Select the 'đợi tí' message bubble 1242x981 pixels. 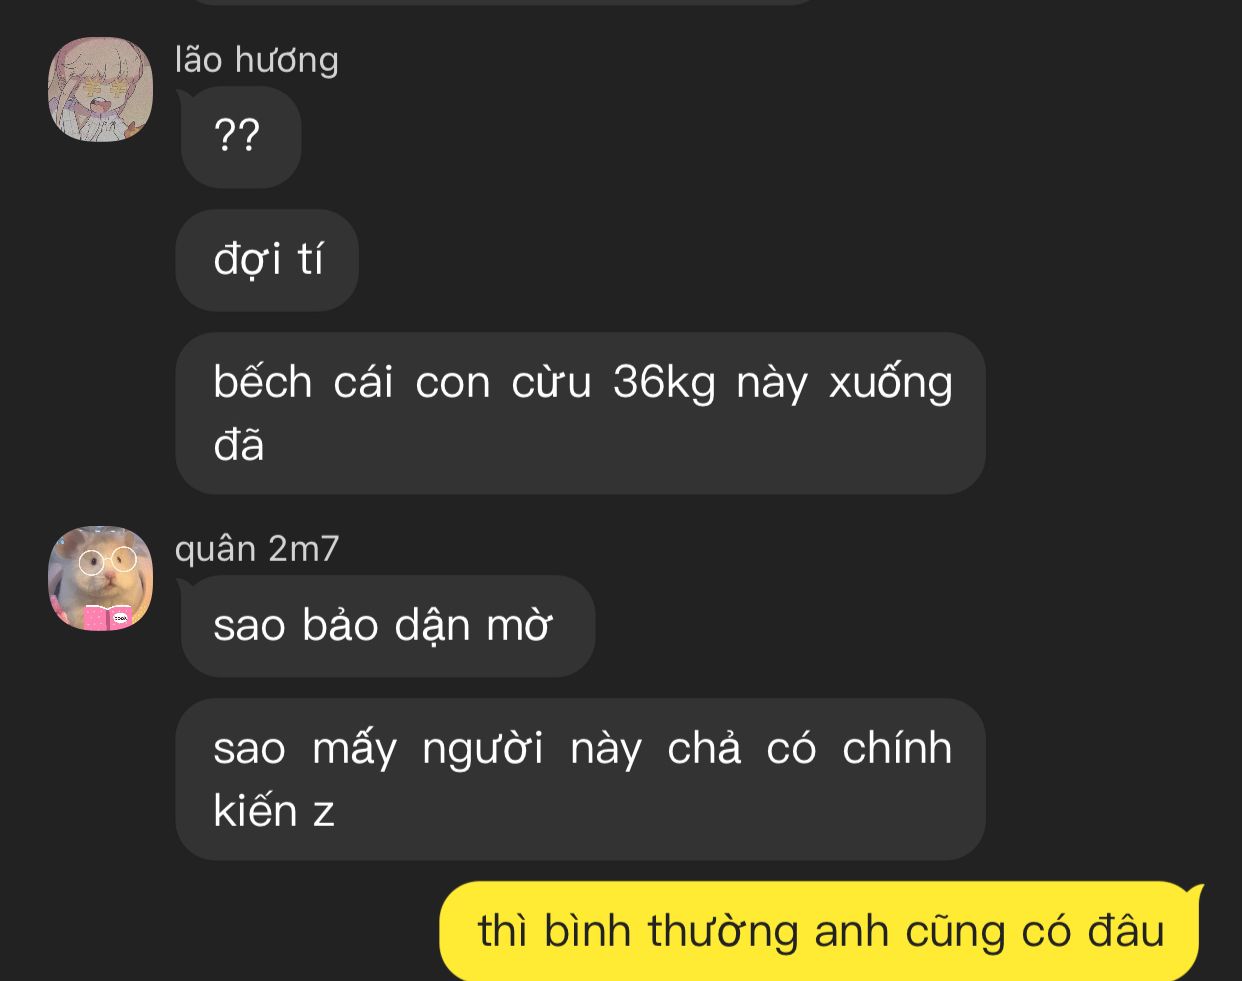(x=267, y=260)
